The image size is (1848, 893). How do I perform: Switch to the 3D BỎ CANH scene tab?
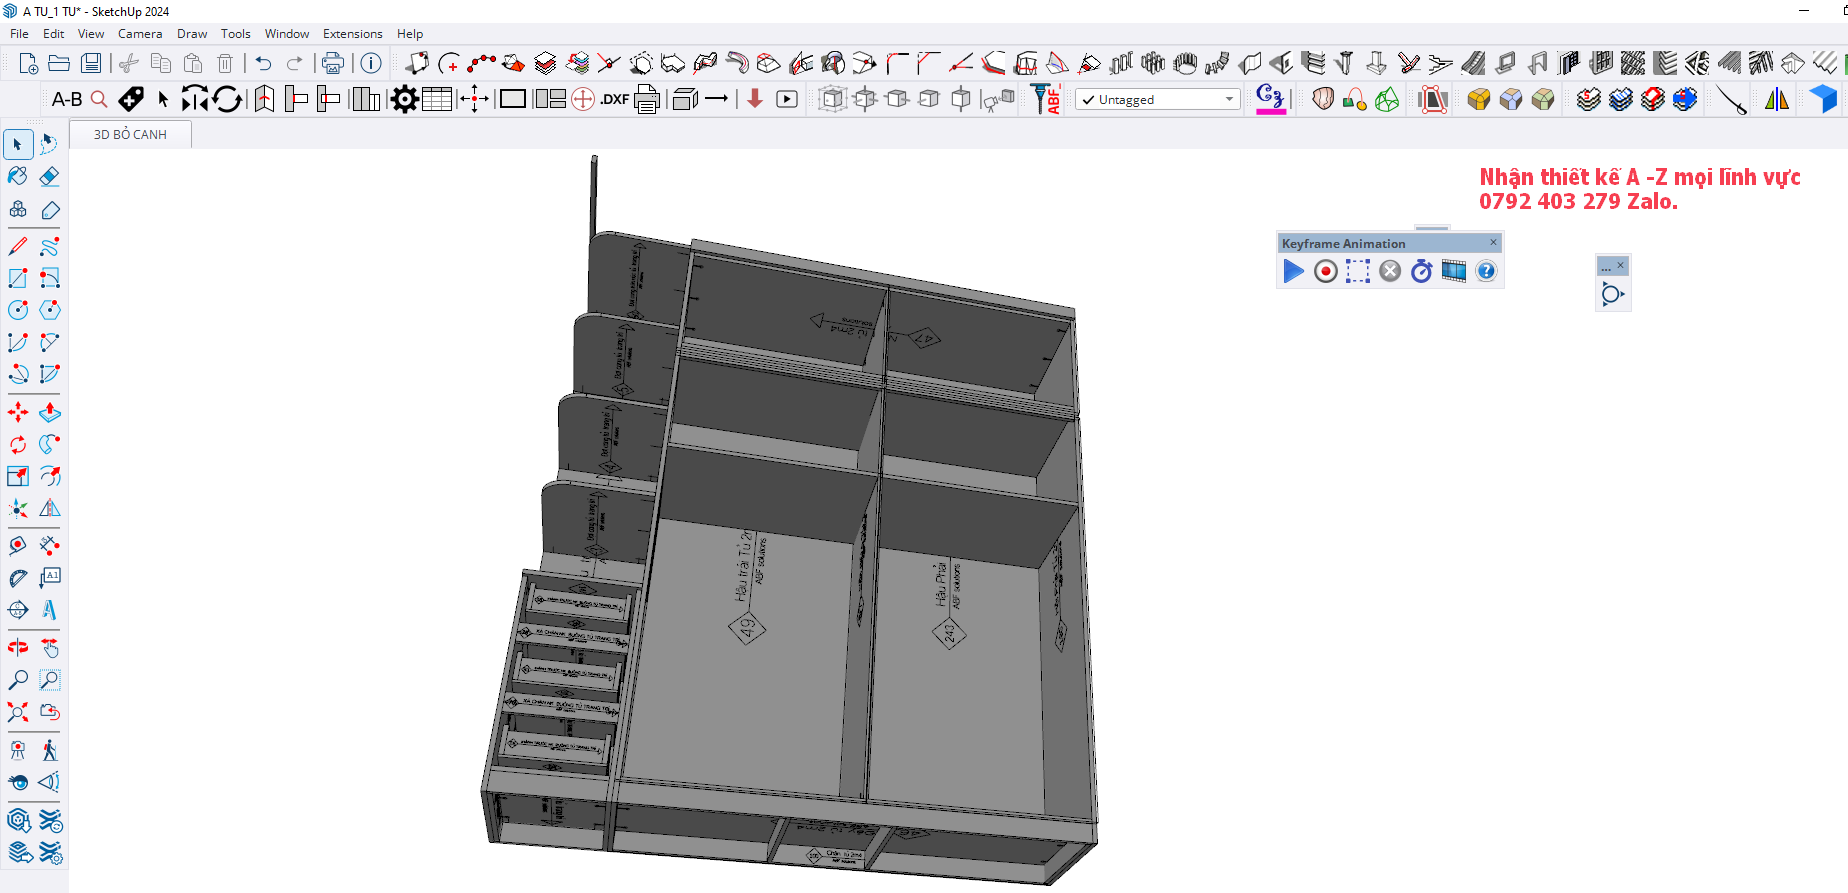coord(130,134)
